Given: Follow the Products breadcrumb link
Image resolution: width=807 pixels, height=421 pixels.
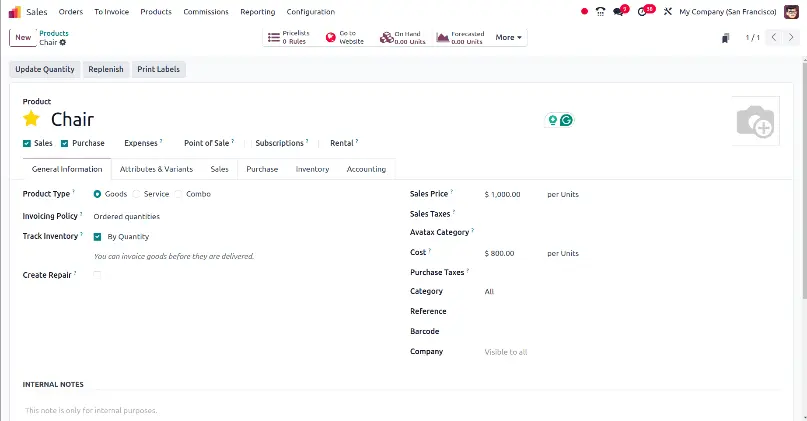Looking at the screenshot, I should pos(54,33).
